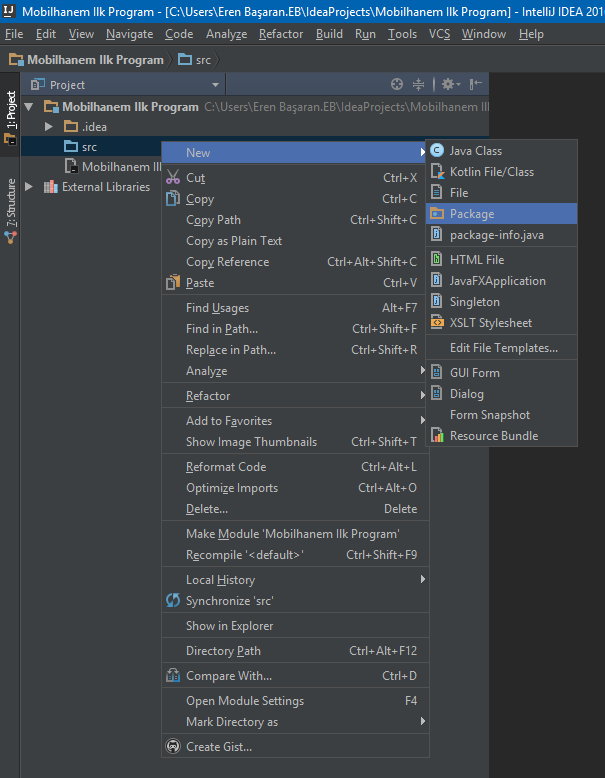Open the Analyze submenu in context menu
Screen dimensions: 605x778
(x=295, y=371)
